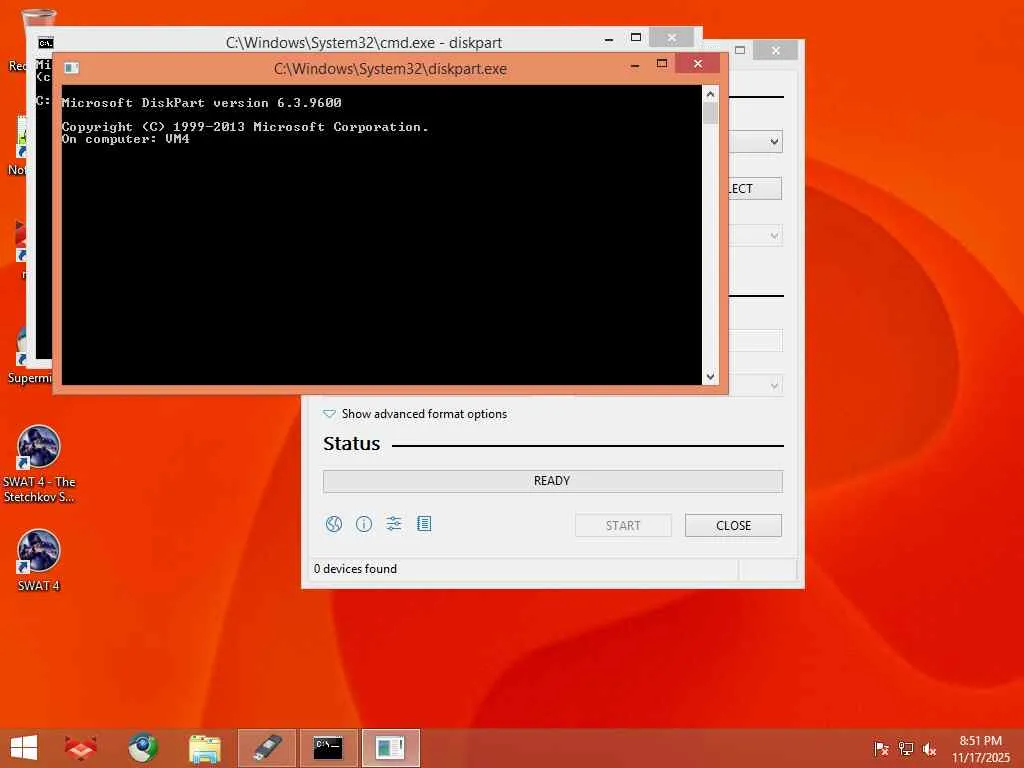Viewport: 1024px width, 768px height.
Task: Click the READY status progress bar
Action: click(x=552, y=481)
